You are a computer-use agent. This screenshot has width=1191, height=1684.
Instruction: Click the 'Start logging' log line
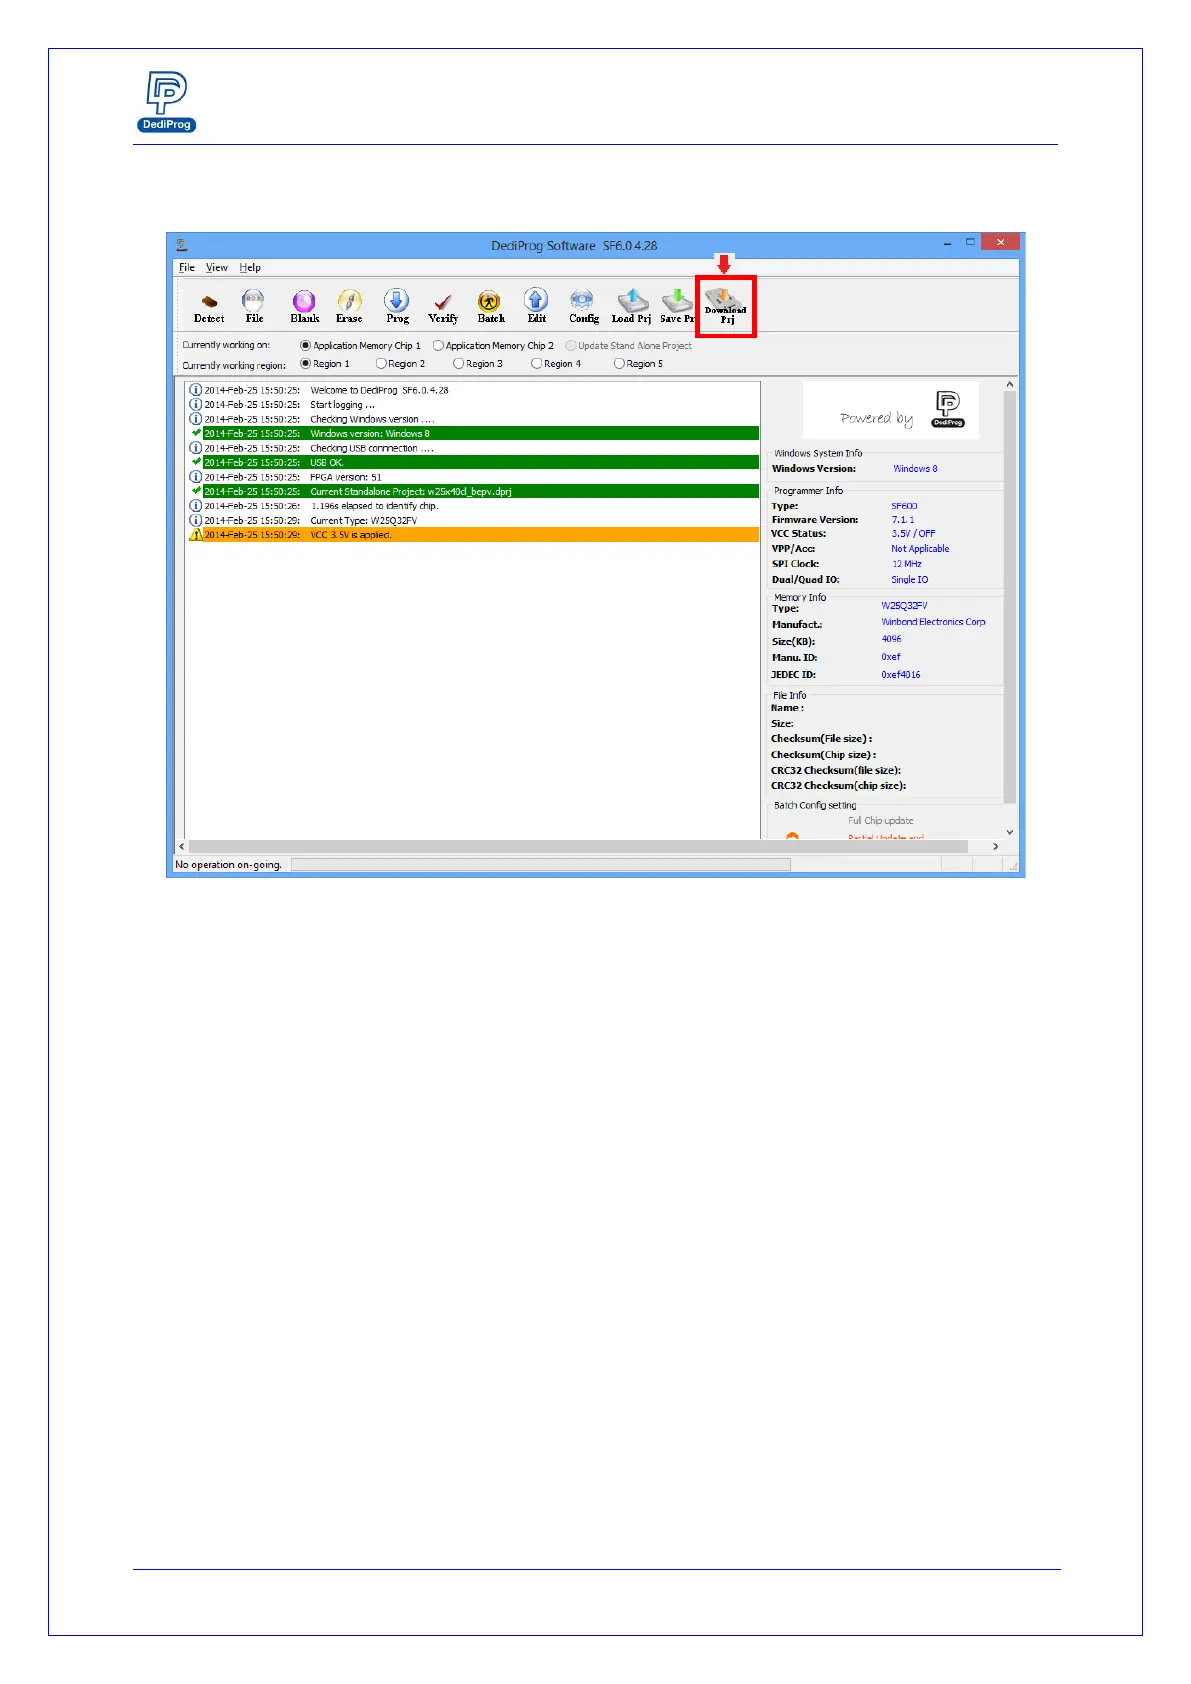[473, 405]
